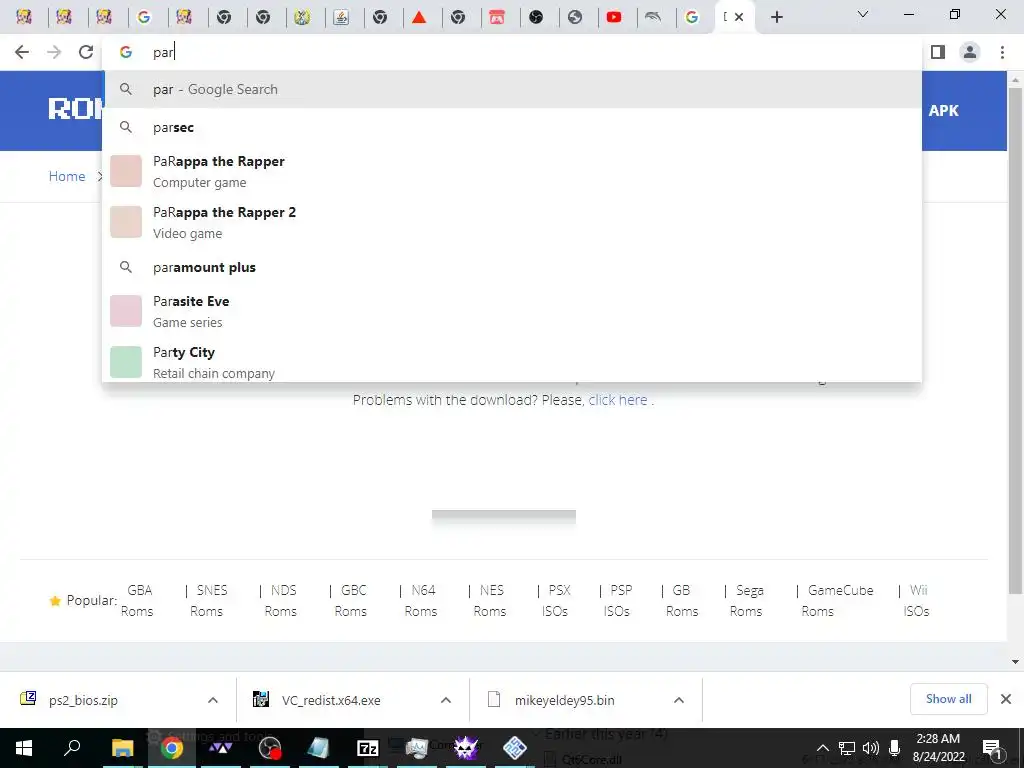The width and height of the screenshot is (1024, 768).
Task: Click Show all downloads button
Action: click(948, 699)
